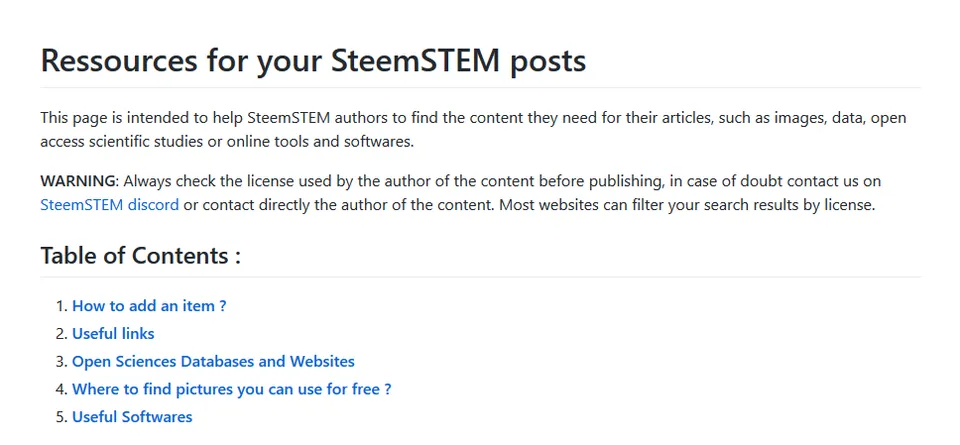Click the sentence "Most websites can filter your search"
Image resolution: width=960 pixels, height=445 pixels.
[x=688, y=204]
